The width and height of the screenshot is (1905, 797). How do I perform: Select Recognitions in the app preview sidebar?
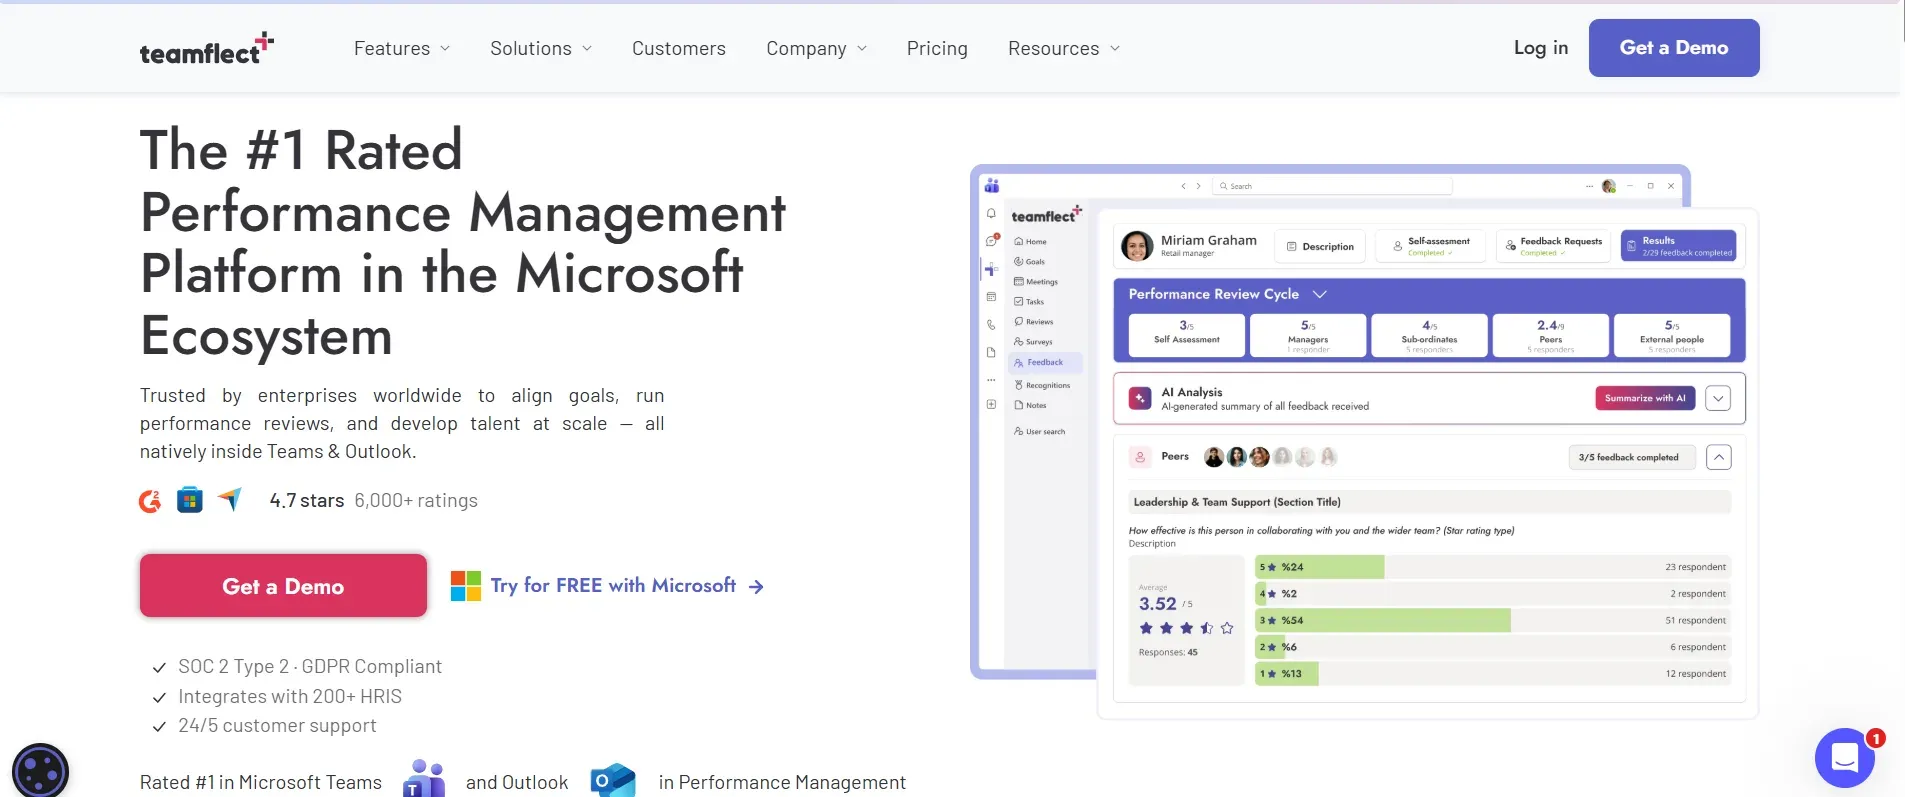point(1042,385)
